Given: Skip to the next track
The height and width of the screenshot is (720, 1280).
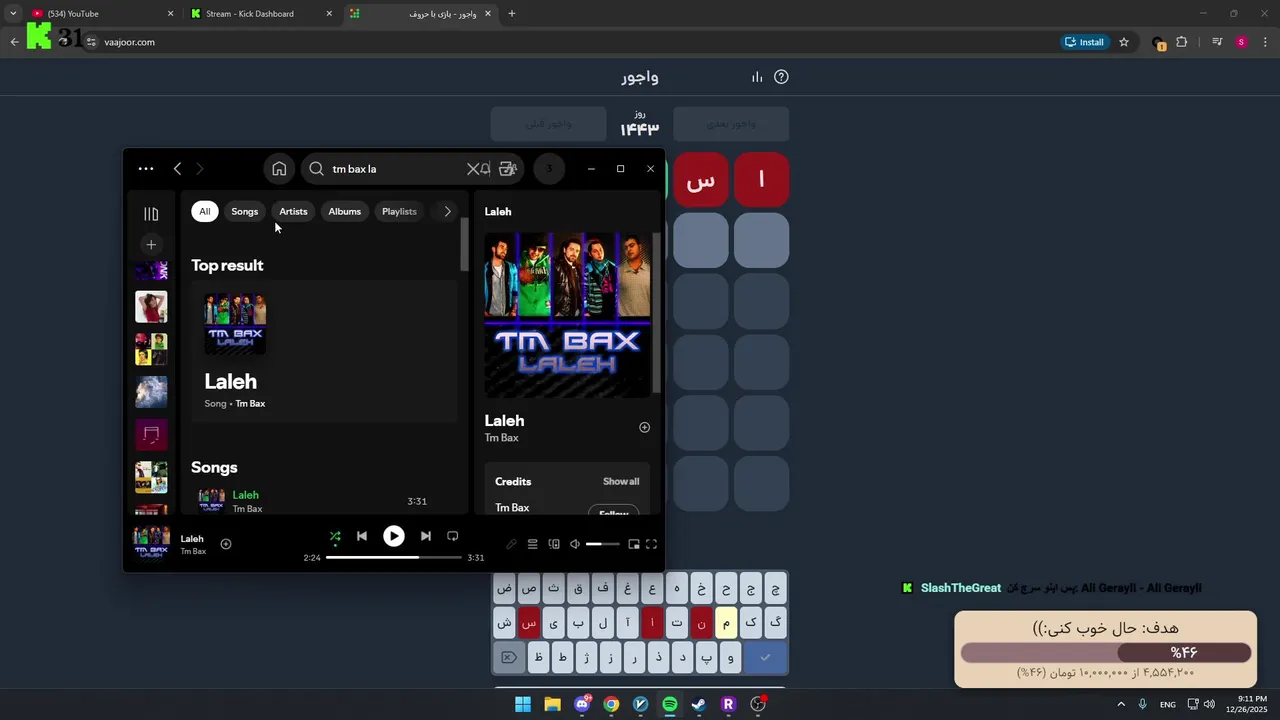Looking at the screenshot, I should [x=426, y=536].
